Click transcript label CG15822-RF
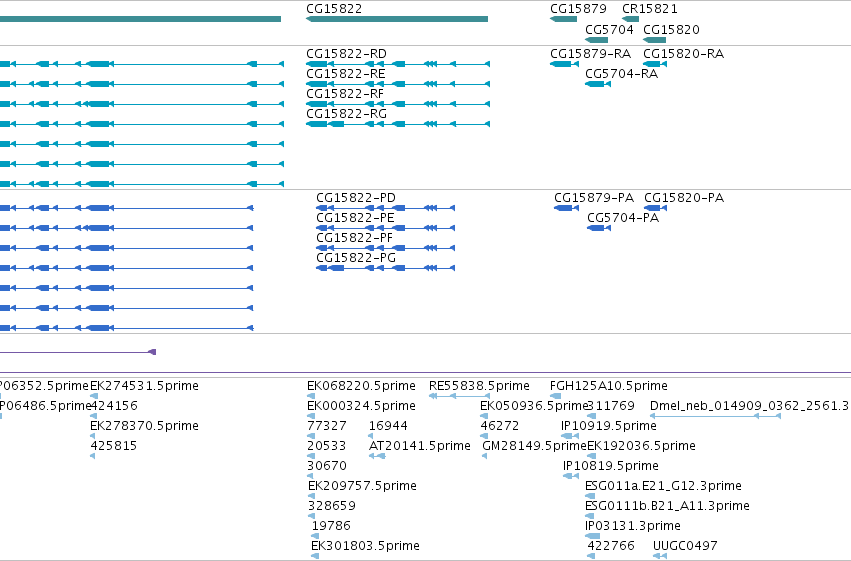851x561 pixels. 345,94
